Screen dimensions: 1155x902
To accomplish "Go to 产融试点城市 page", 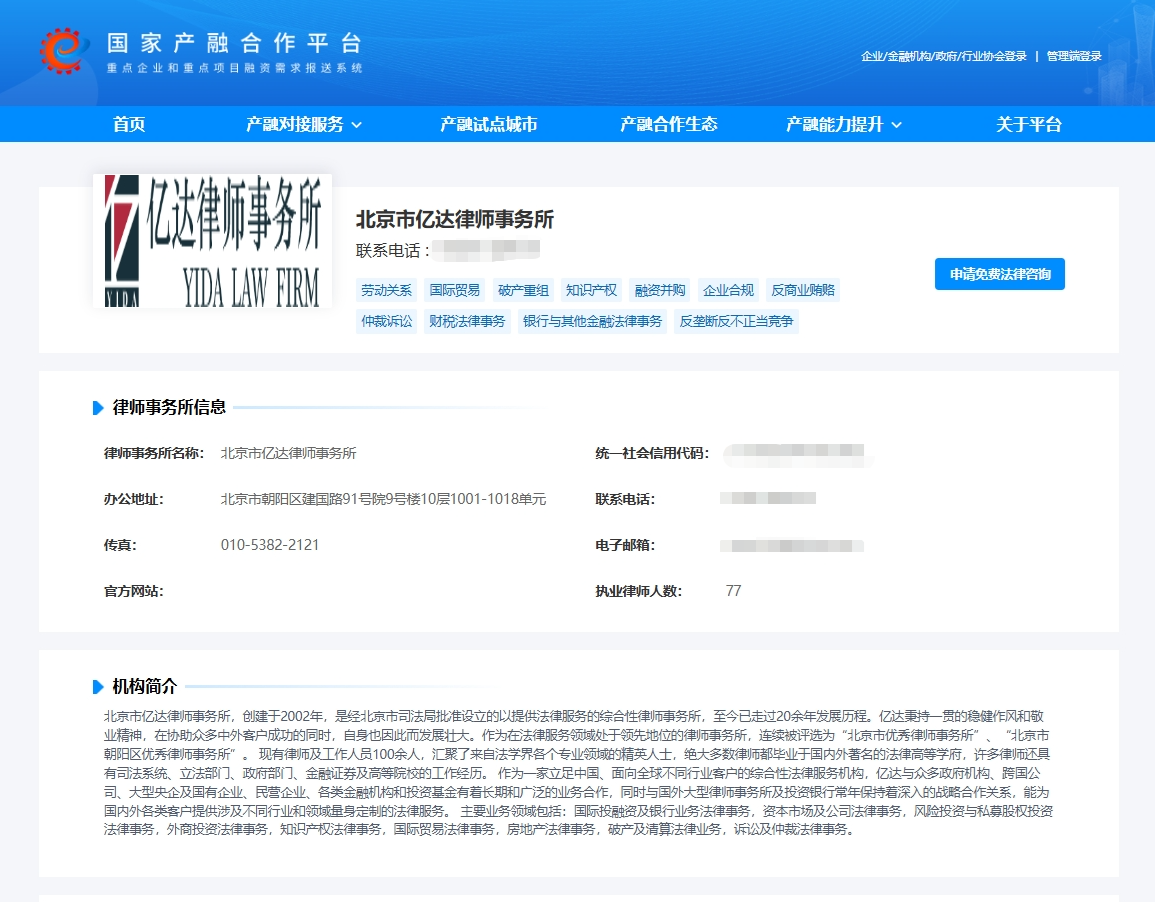I will (488, 124).
